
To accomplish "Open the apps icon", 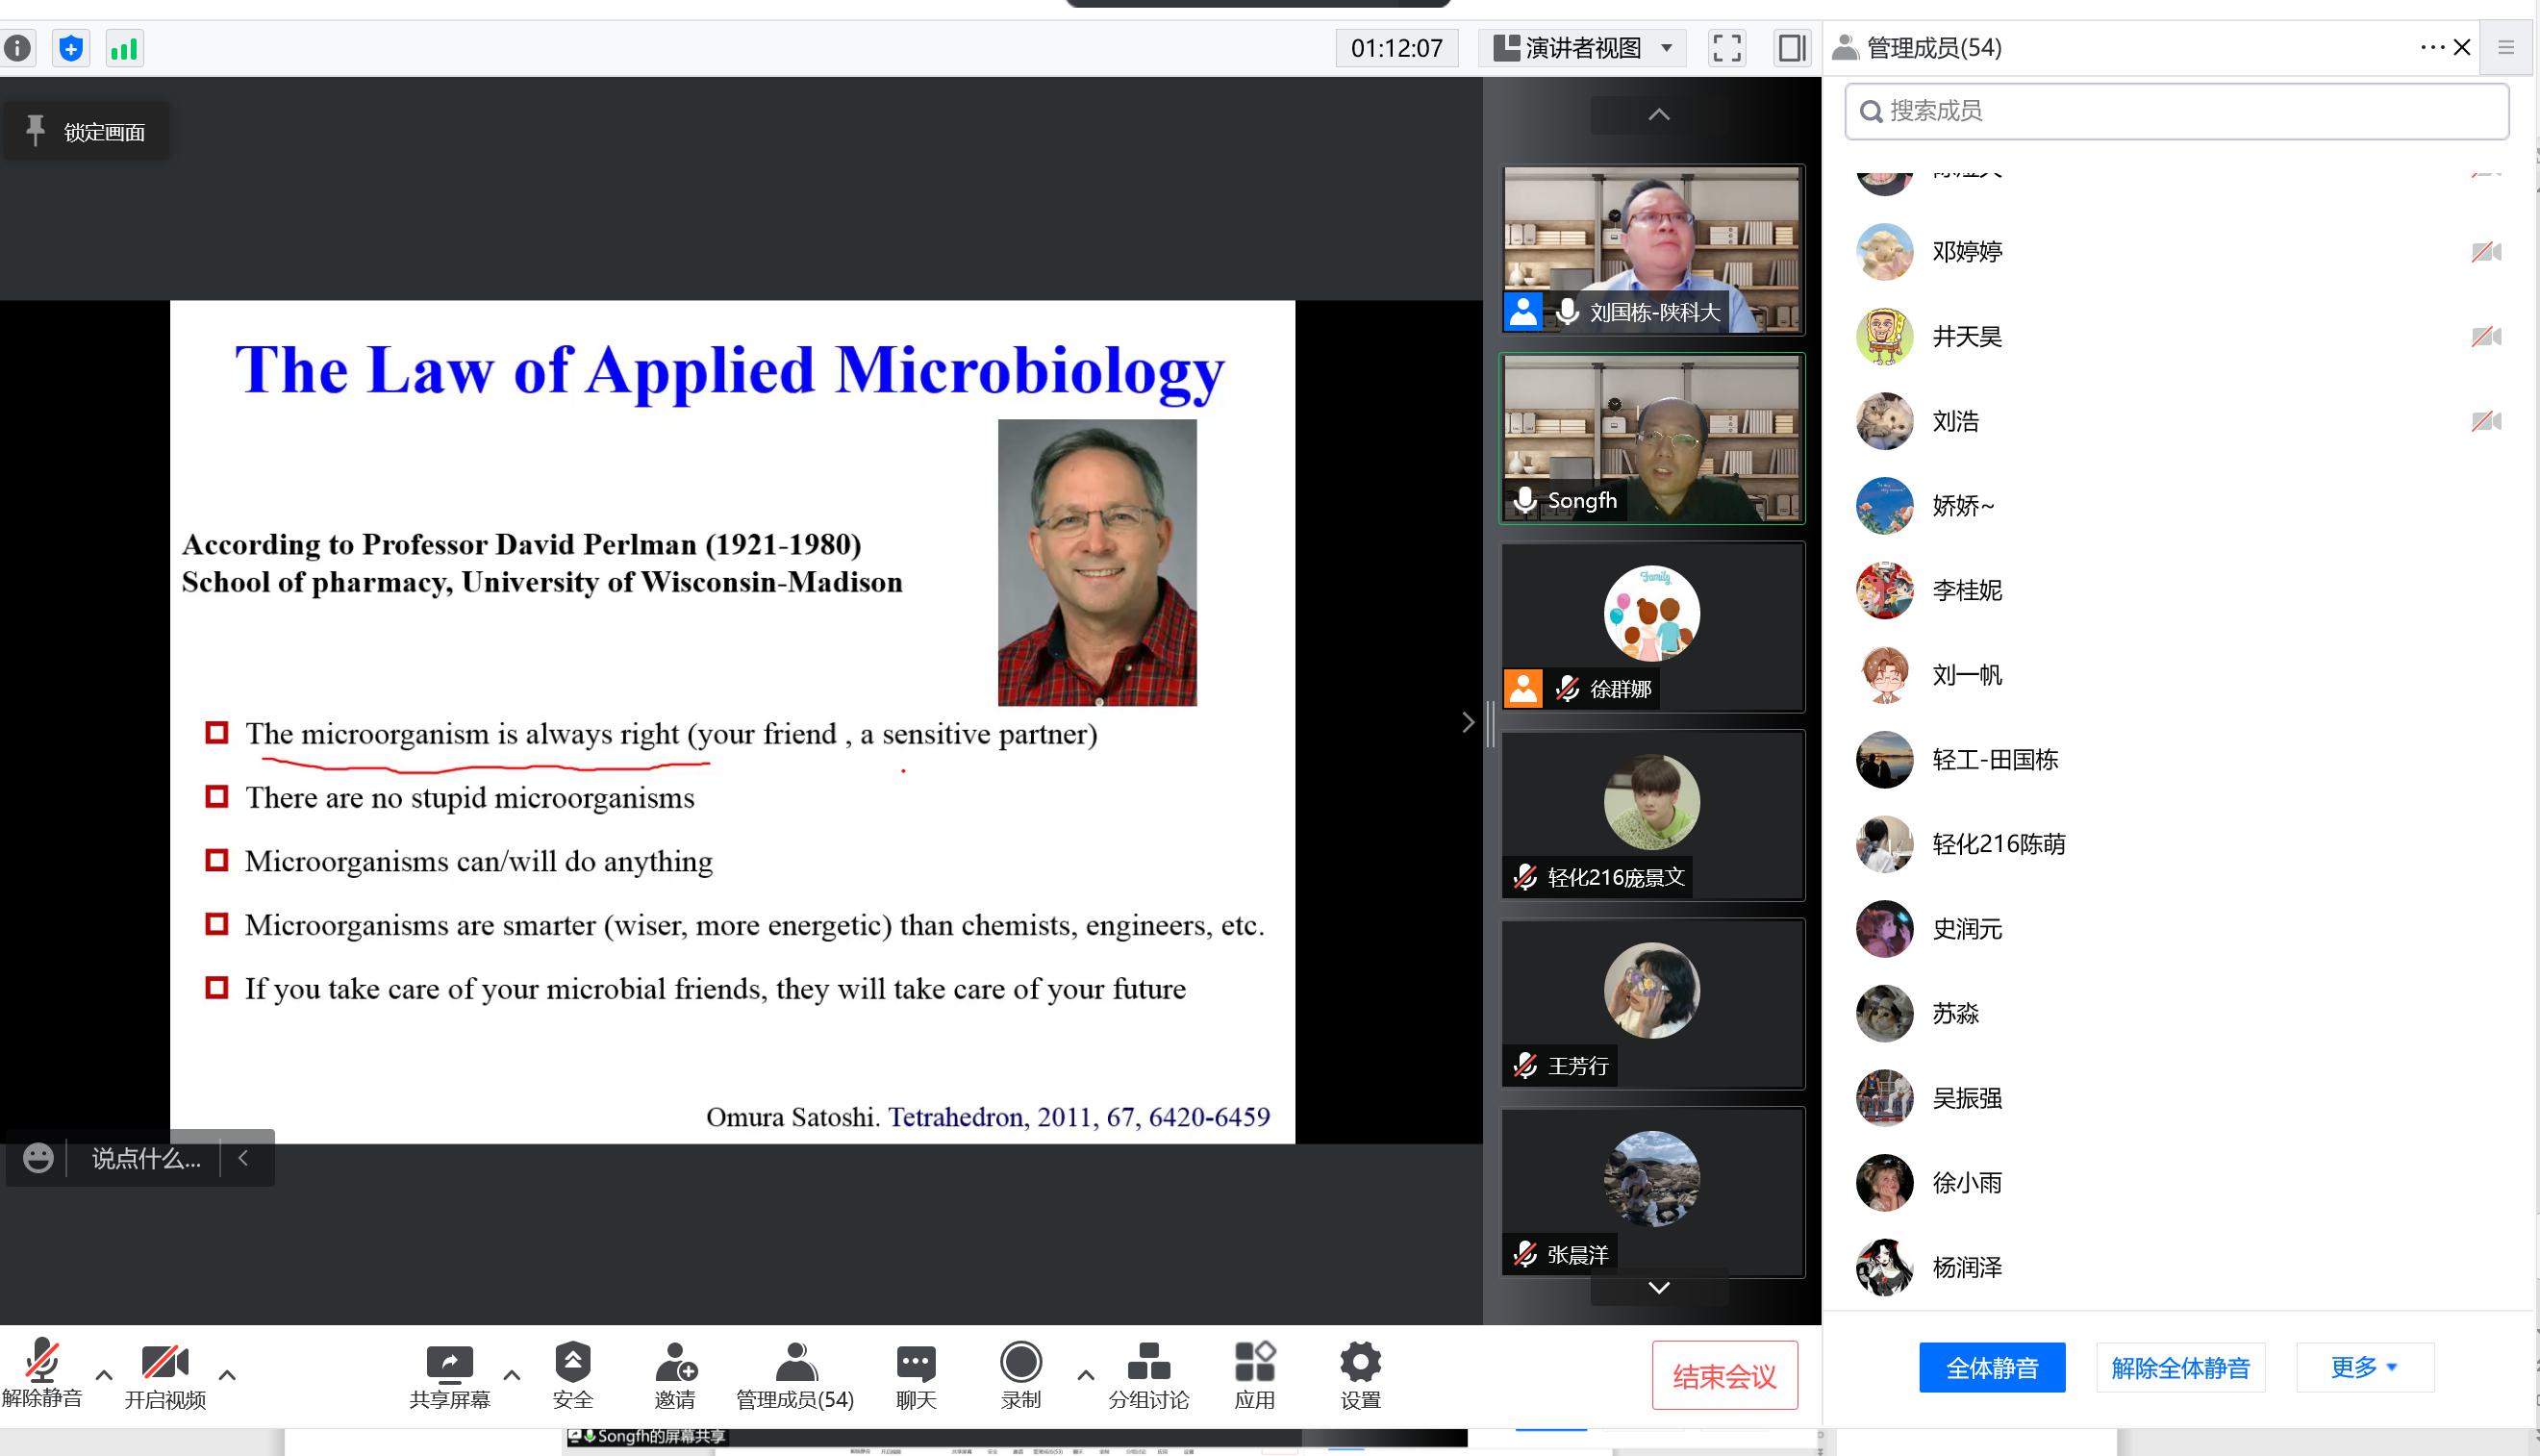I will [x=1254, y=1362].
